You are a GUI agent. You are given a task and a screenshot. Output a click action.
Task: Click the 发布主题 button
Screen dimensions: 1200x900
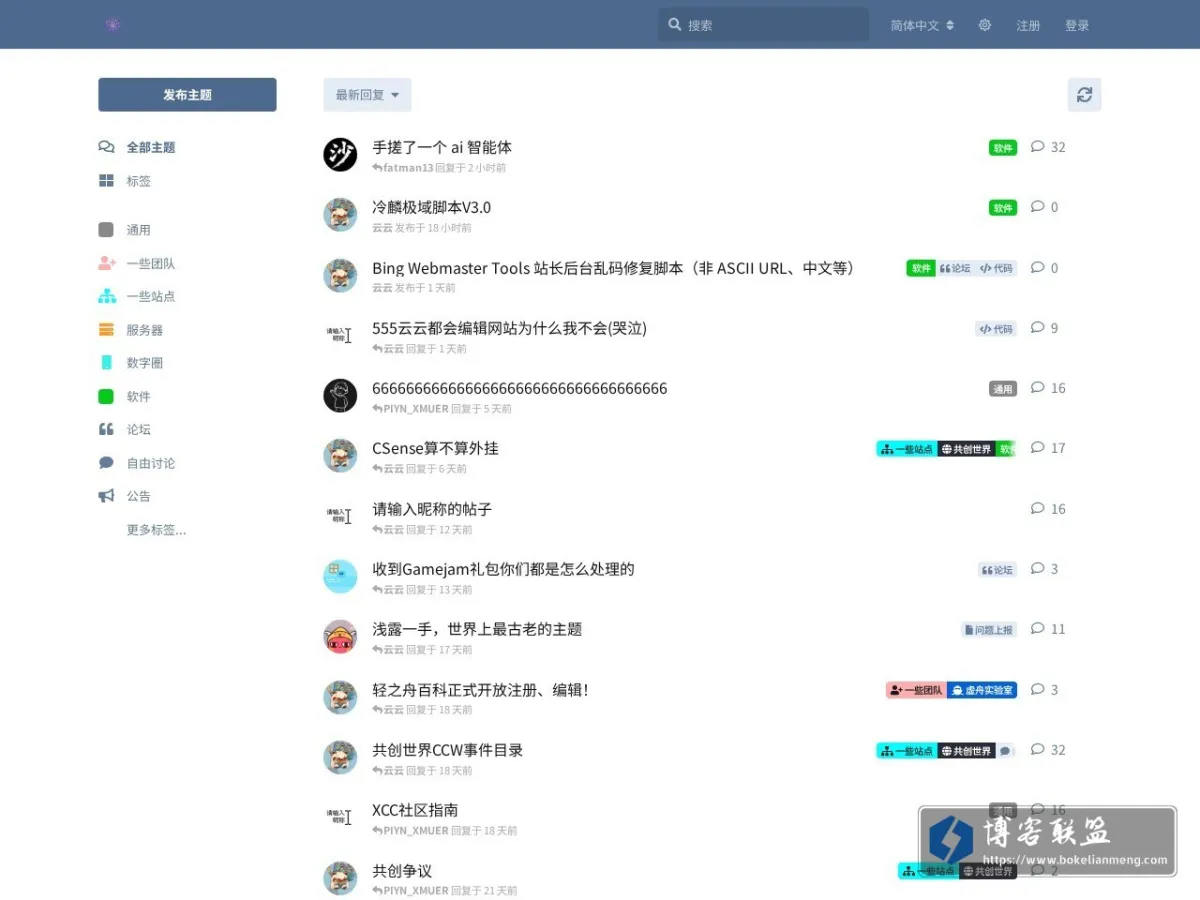(x=187, y=95)
